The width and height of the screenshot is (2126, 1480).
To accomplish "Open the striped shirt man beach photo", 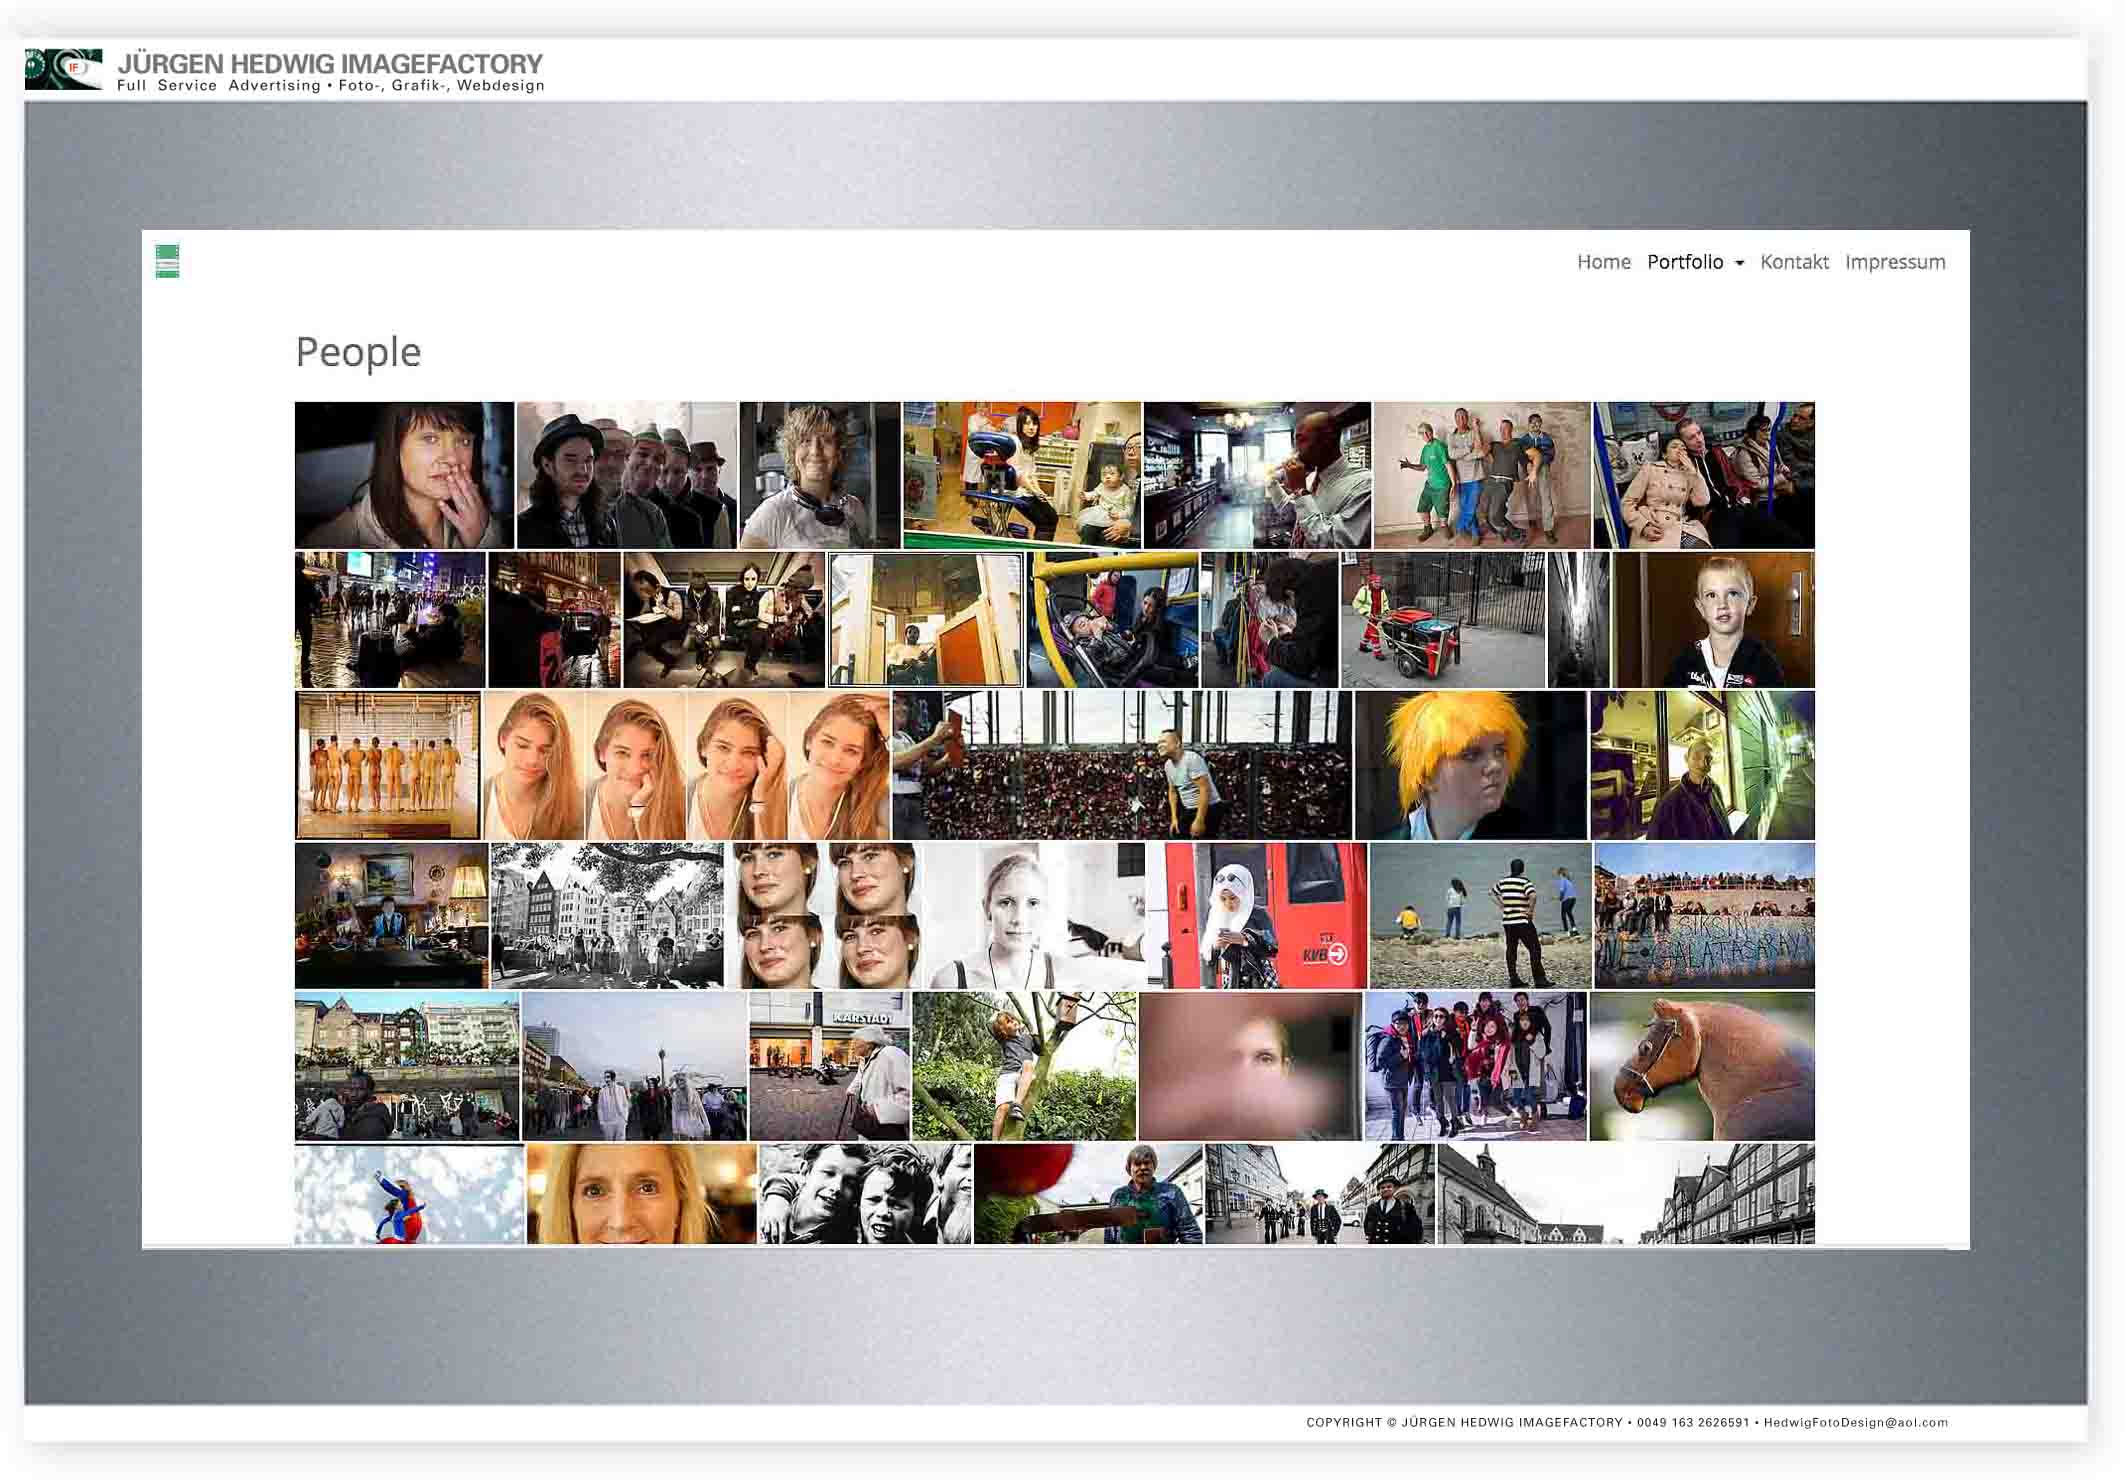I will (x=1480, y=916).
